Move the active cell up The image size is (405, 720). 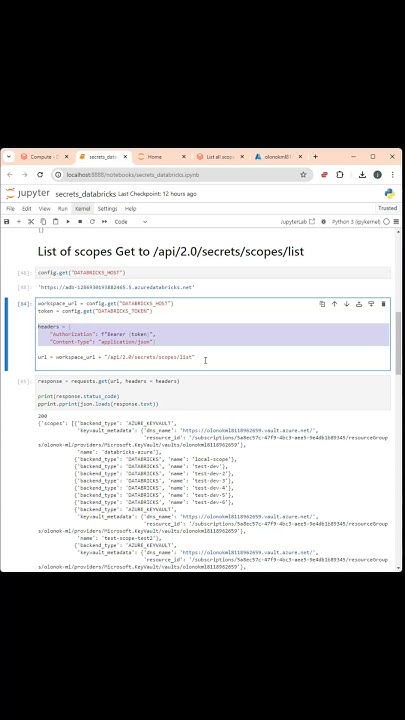[x=334, y=304]
